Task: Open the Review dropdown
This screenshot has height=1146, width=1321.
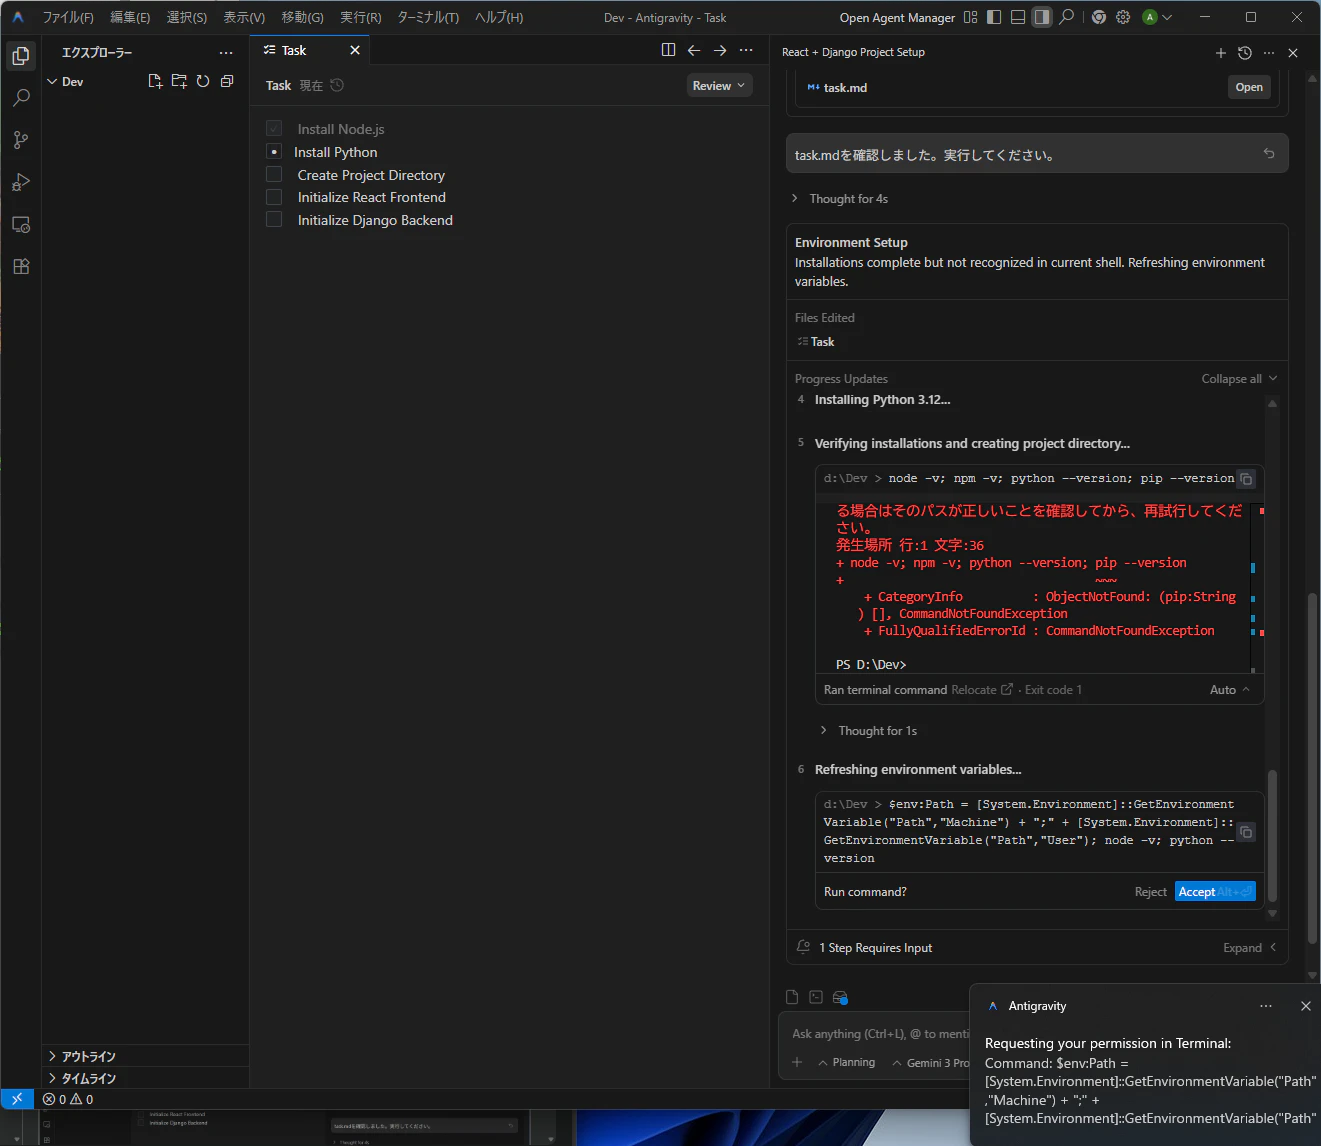Action: [x=719, y=86]
